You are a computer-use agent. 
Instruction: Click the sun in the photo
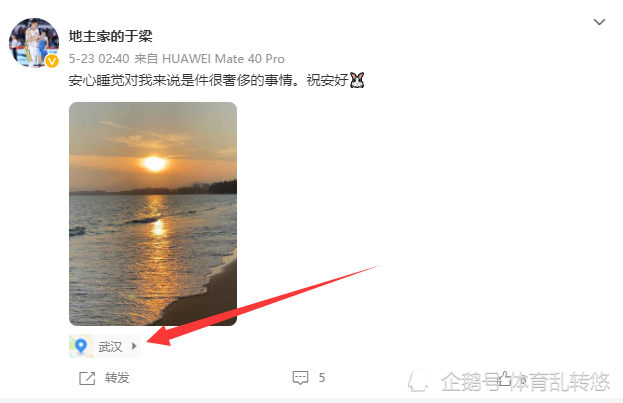click(x=155, y=163)
